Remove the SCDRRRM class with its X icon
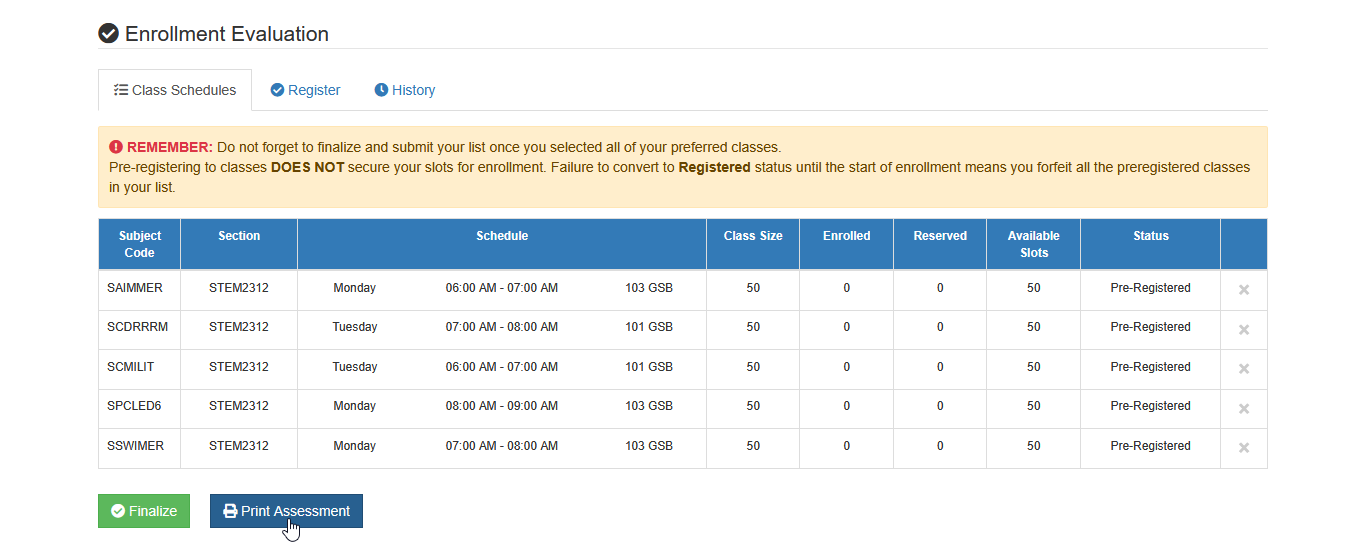Viewport: 1358px width, 555px height. 1244,329
